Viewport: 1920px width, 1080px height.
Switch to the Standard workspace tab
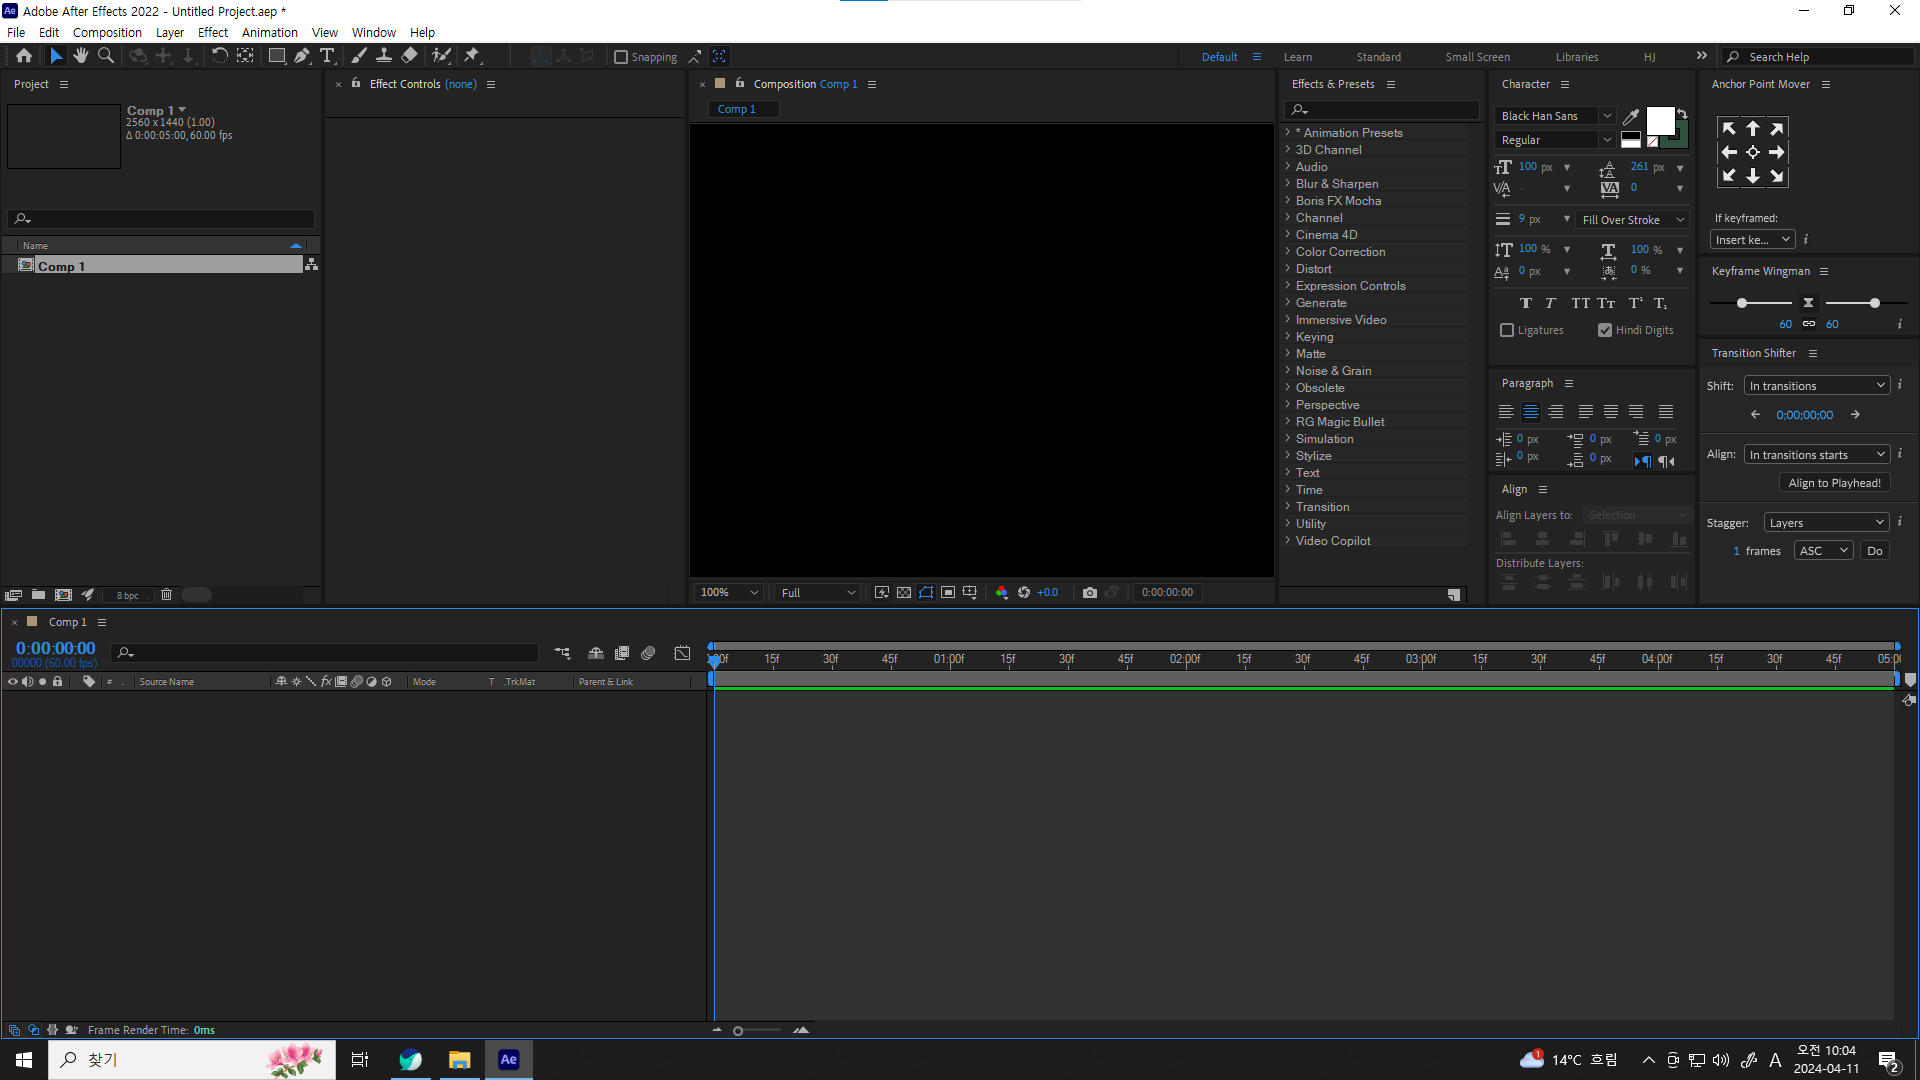1378,57
